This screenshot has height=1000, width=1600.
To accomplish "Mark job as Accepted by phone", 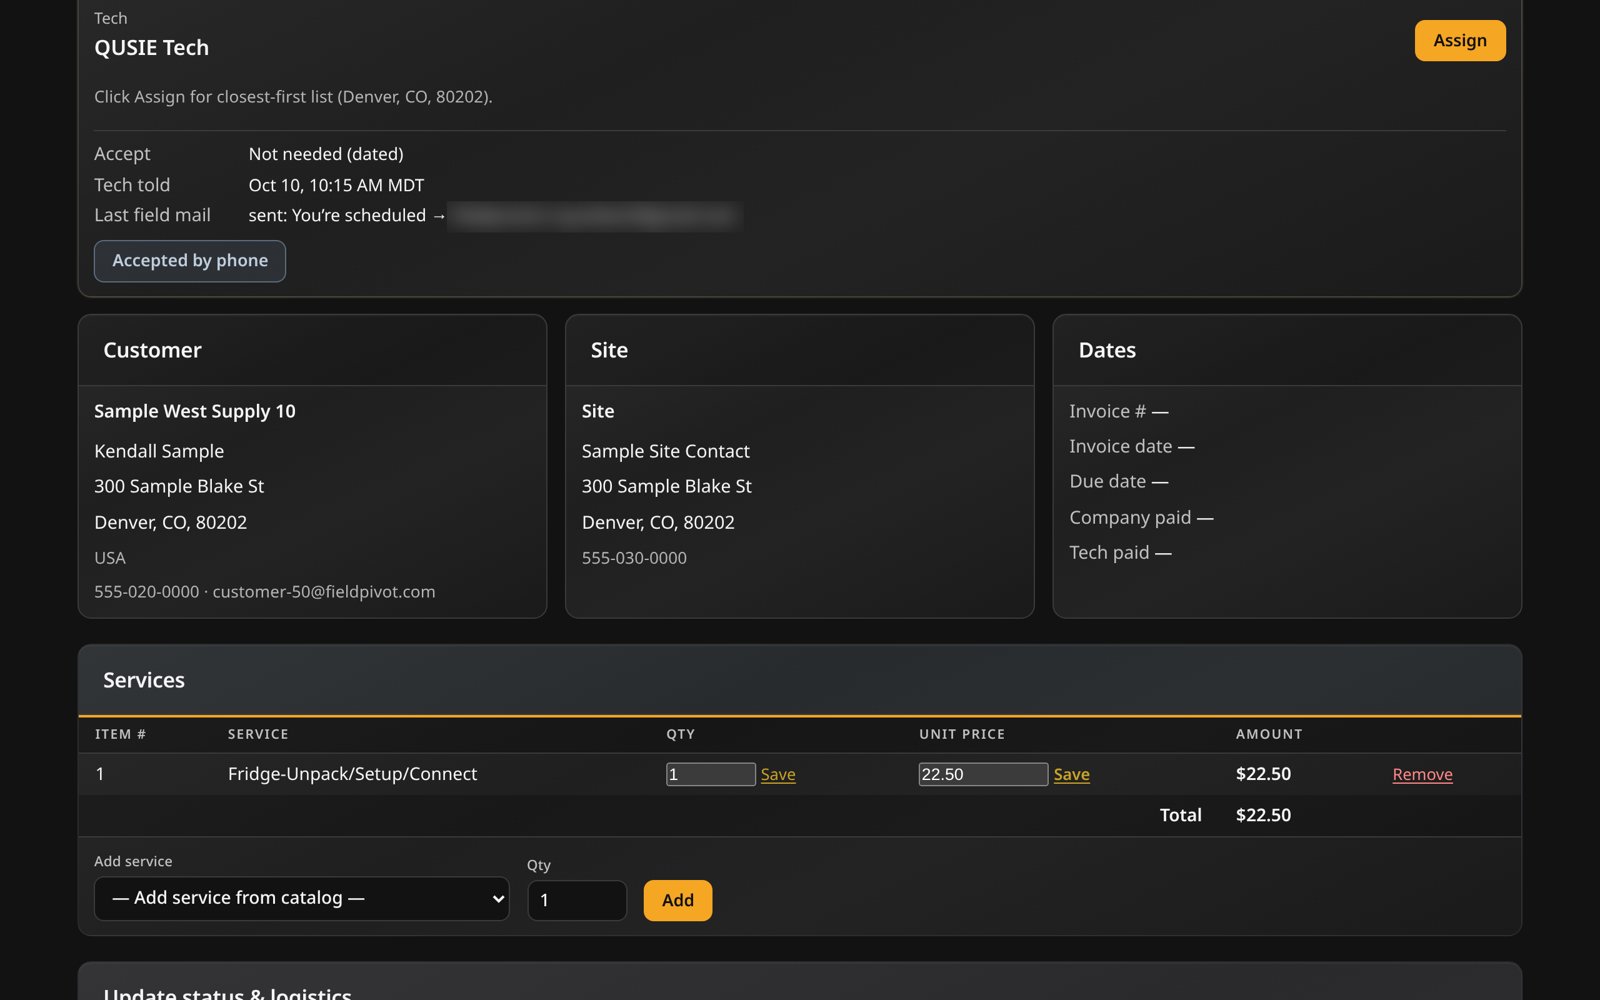I will coord(190,261).
